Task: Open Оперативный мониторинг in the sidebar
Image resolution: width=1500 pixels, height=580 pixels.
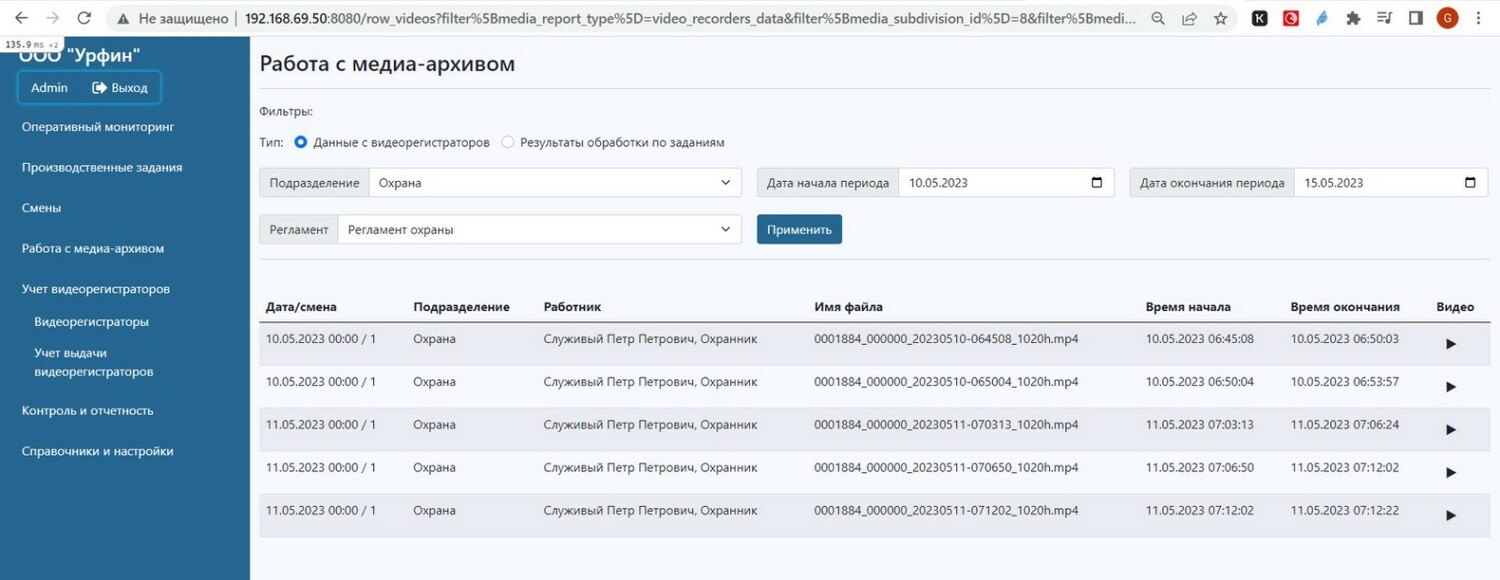Action: tap(98, 127)
